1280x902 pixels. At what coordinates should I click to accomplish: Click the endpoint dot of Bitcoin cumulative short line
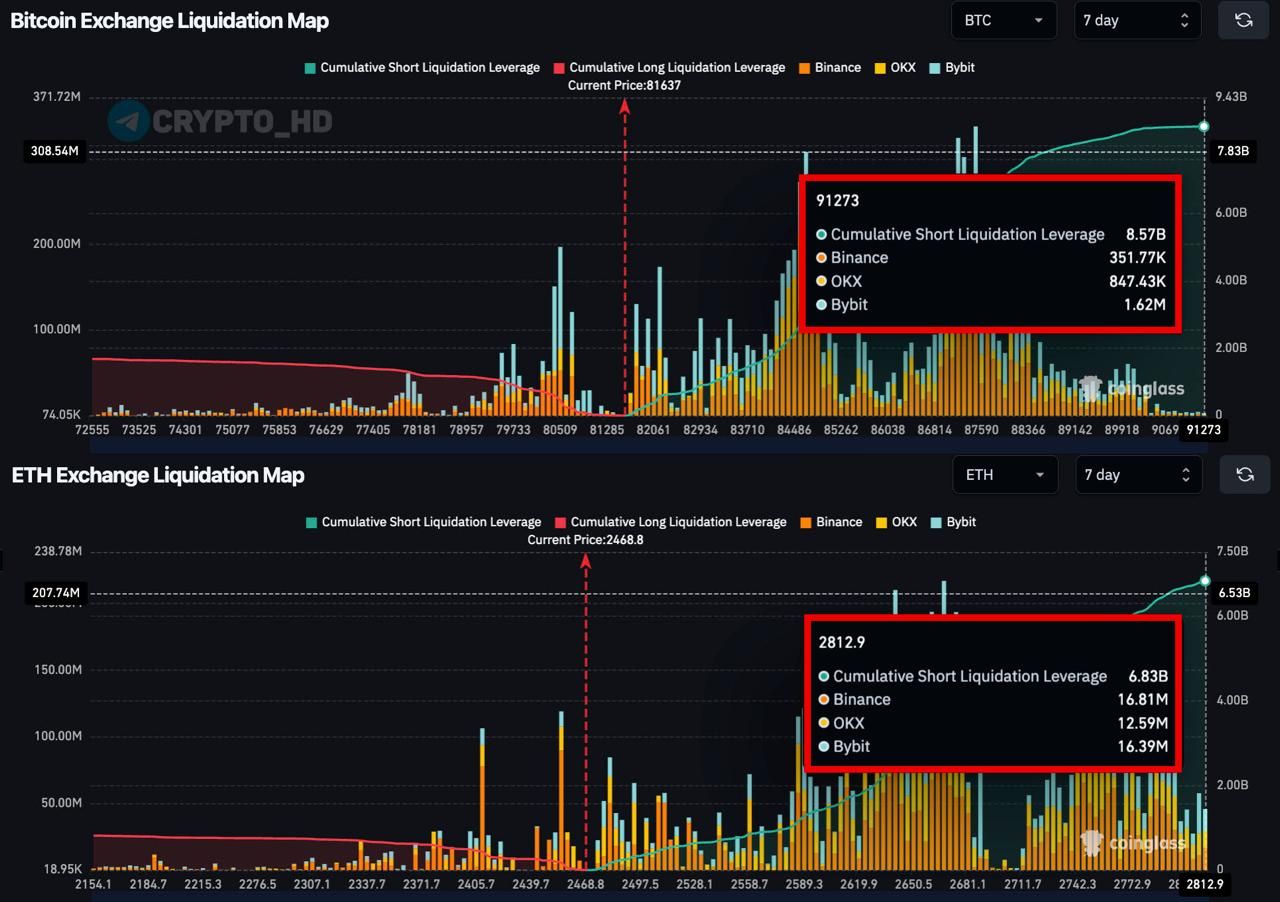pos(1204,126)
